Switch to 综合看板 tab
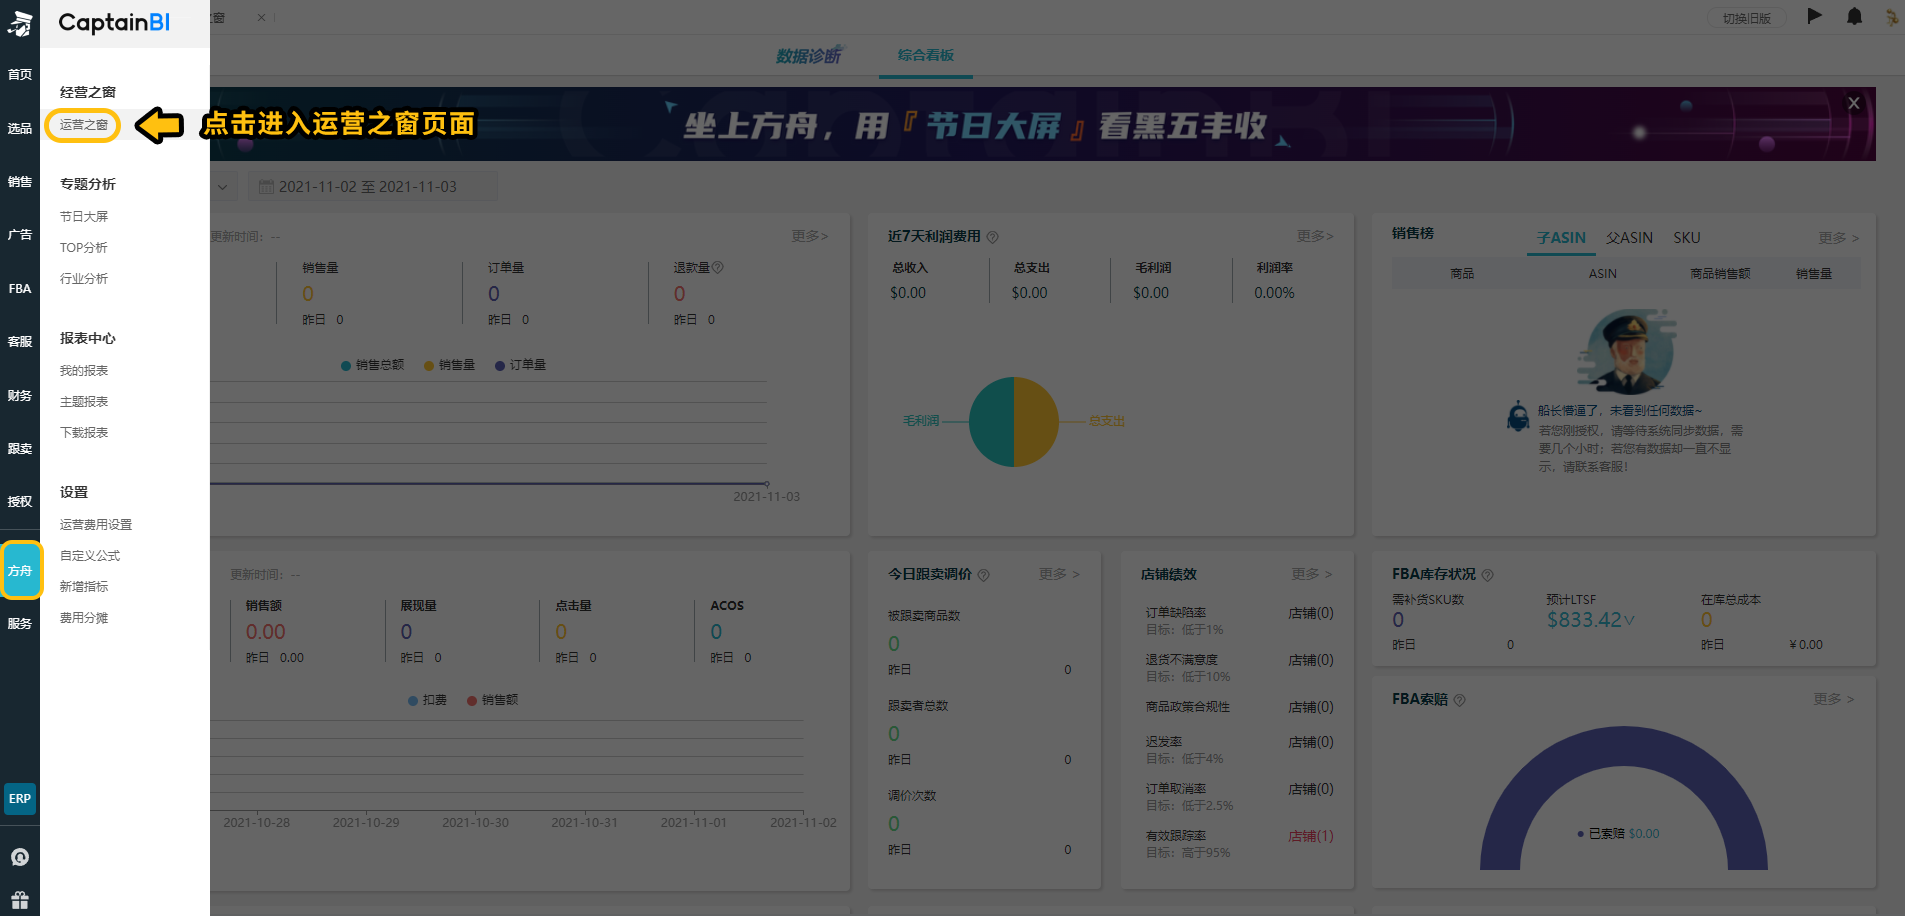This screenshot has width=1905, height=916. tap(926, 55)
